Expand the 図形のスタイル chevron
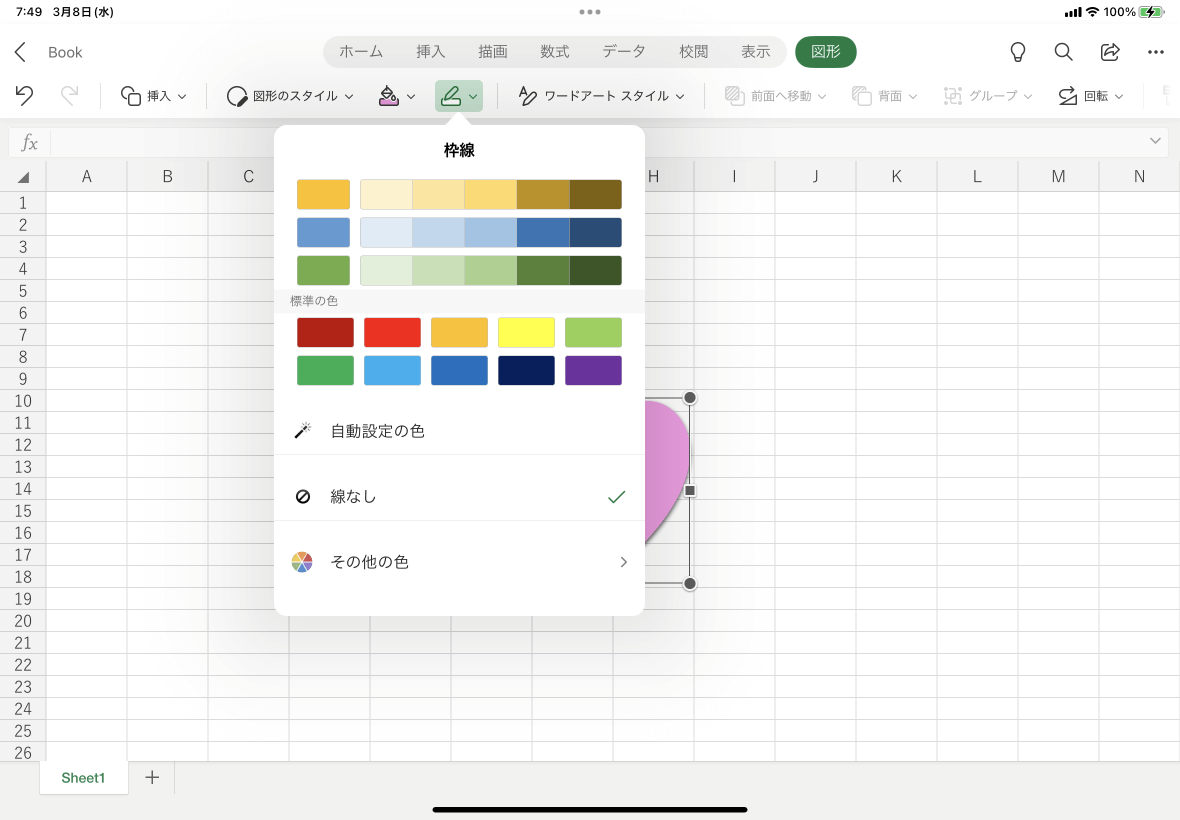This screenshot has width=1180, height=820. coord(349,96)
